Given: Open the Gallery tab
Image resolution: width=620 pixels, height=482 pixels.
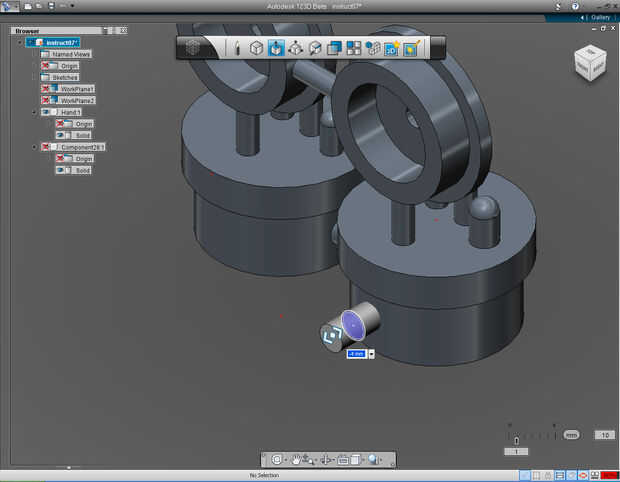Looking at the screenshot, I should (x=601, y=17).
